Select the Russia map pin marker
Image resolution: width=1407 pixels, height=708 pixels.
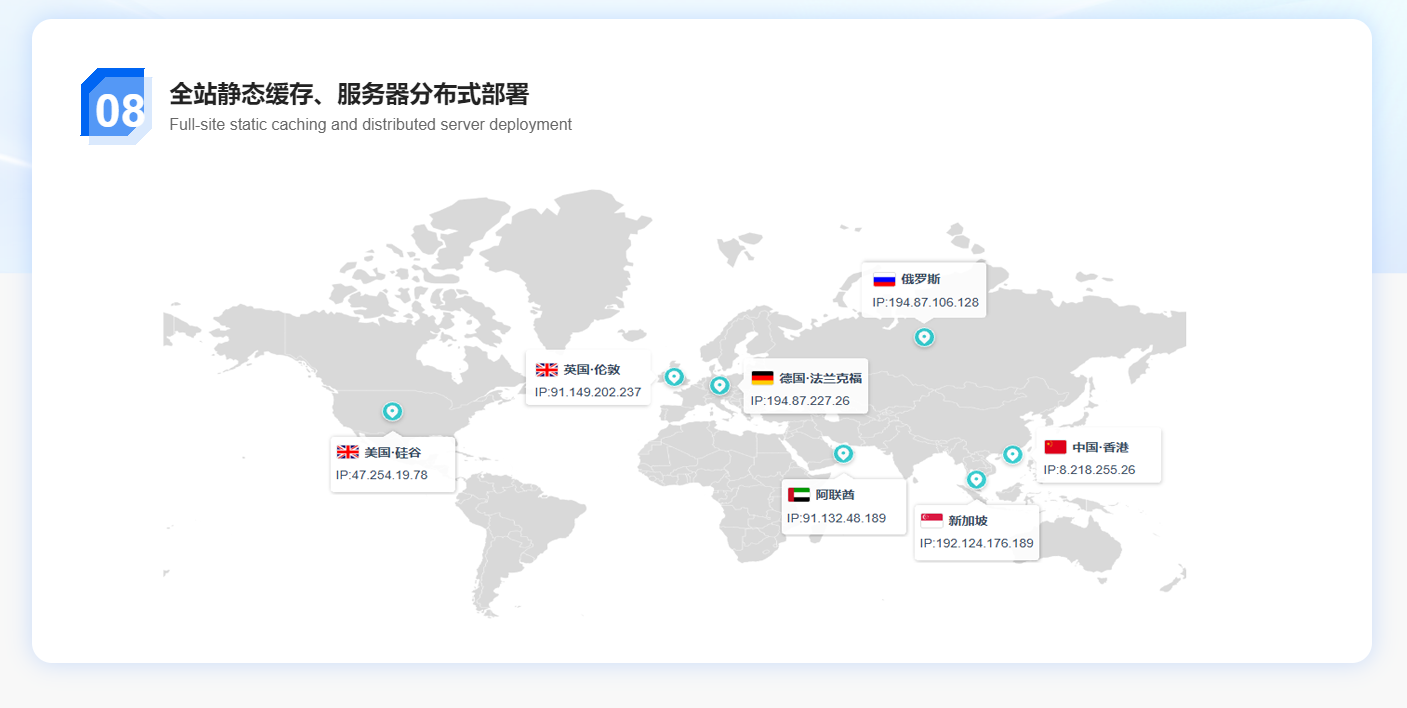pos(924,337)
